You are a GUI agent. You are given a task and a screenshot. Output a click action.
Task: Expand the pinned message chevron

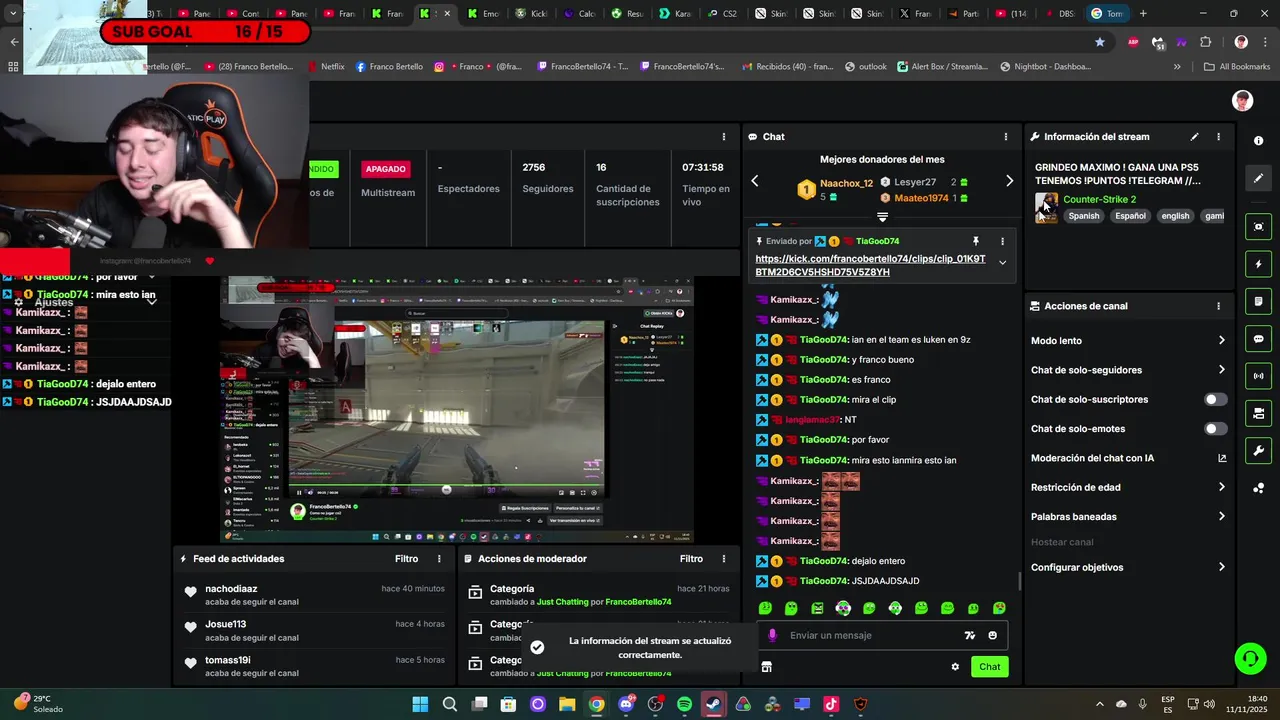[x=1002, y=263]
